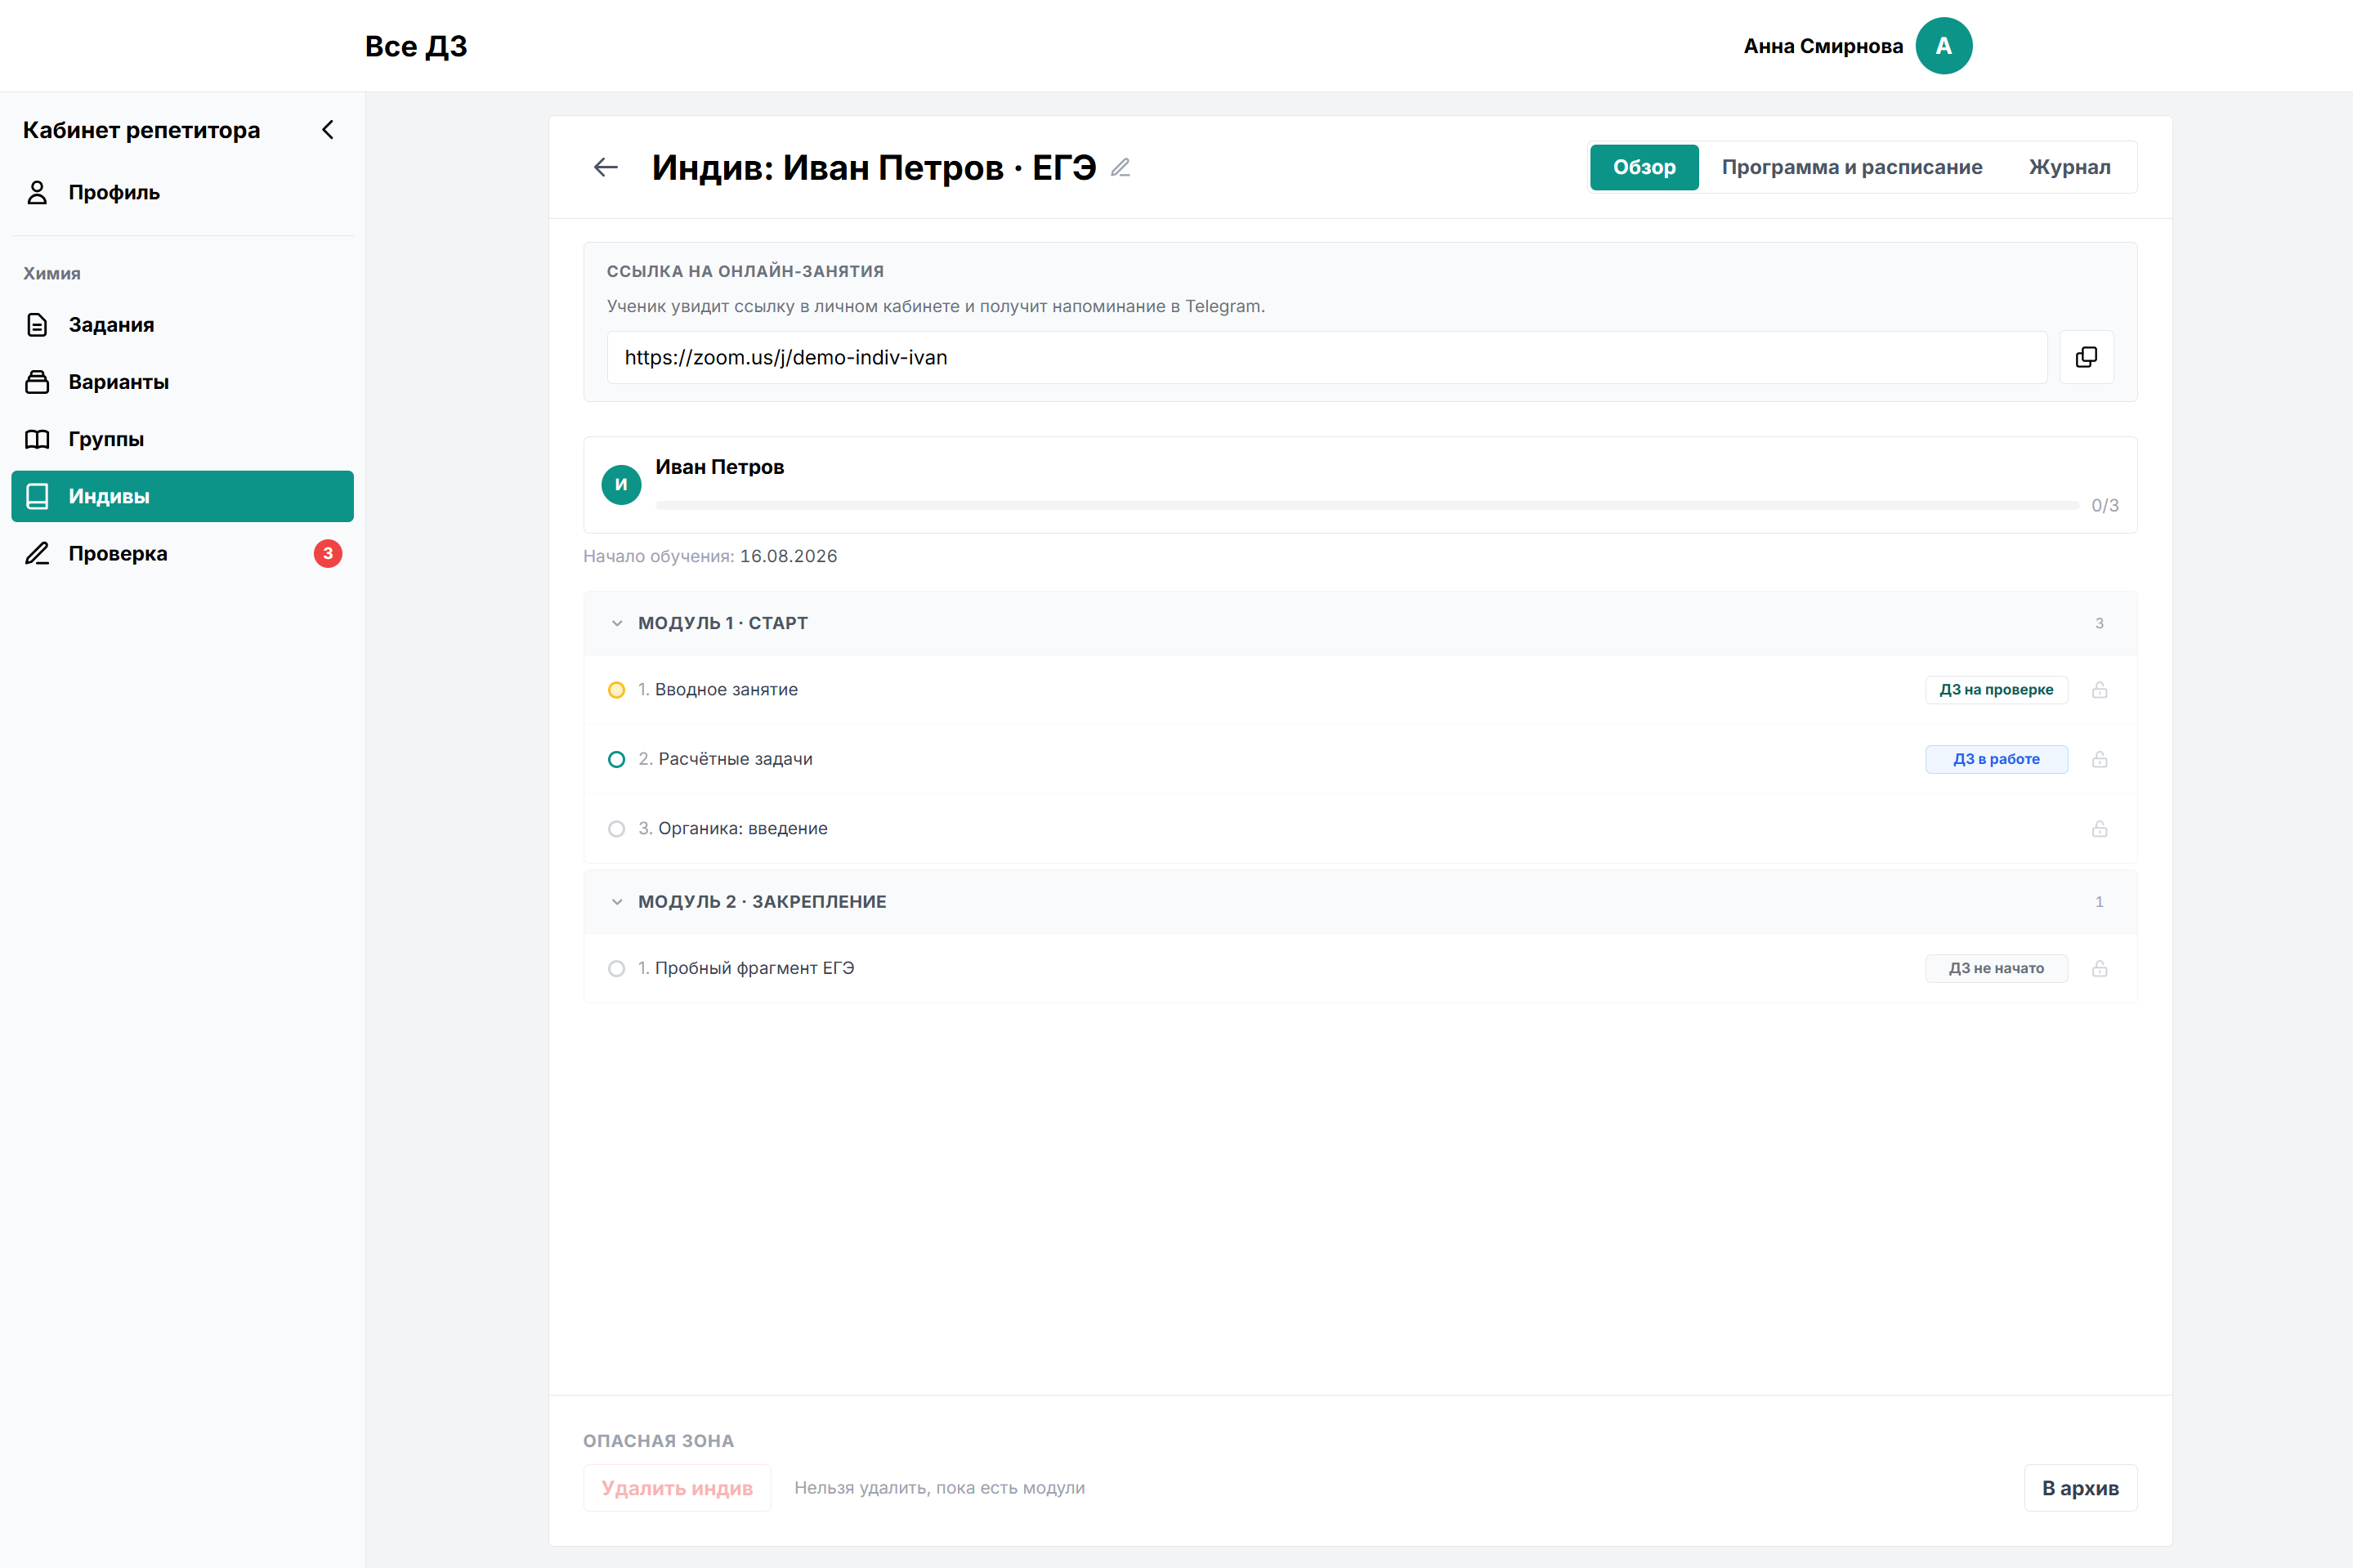Click status circle of Органика: введение

click(617, 829)
